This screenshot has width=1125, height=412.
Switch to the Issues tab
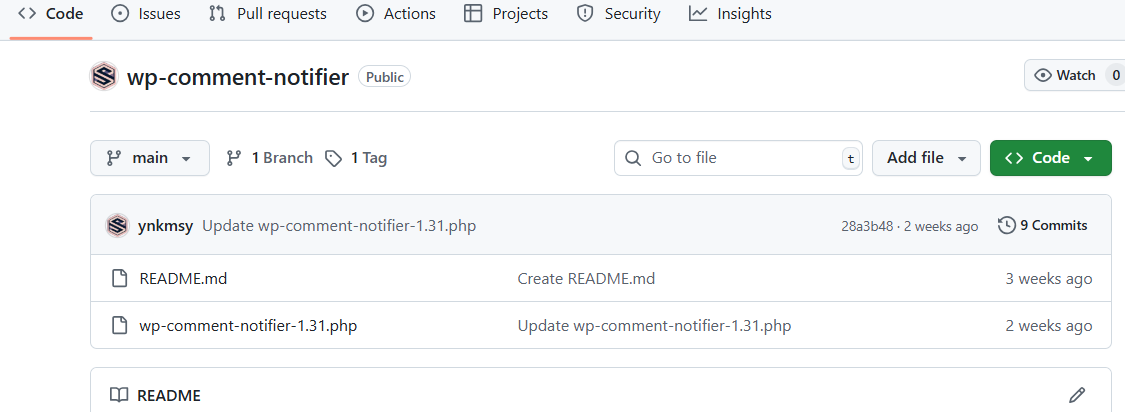146,14
